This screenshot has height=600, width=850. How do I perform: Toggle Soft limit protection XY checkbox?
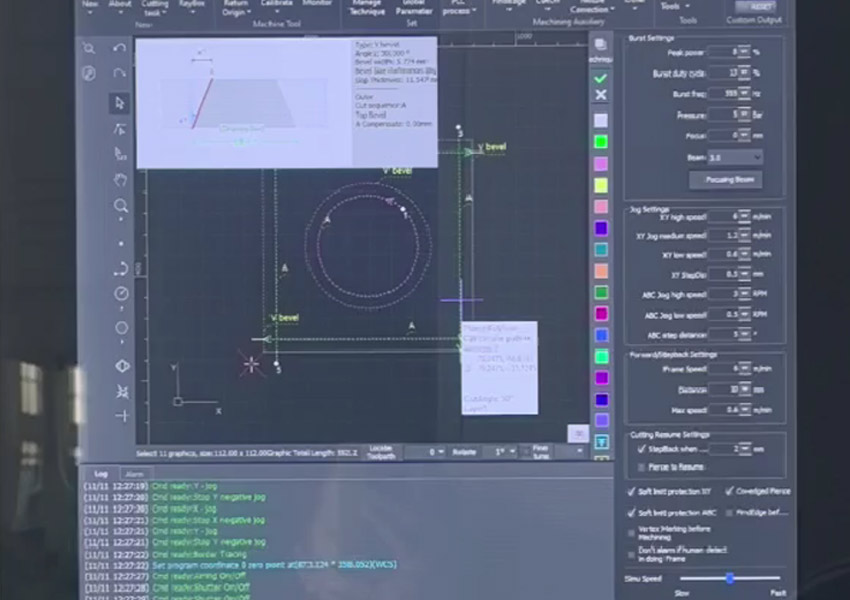630,491
